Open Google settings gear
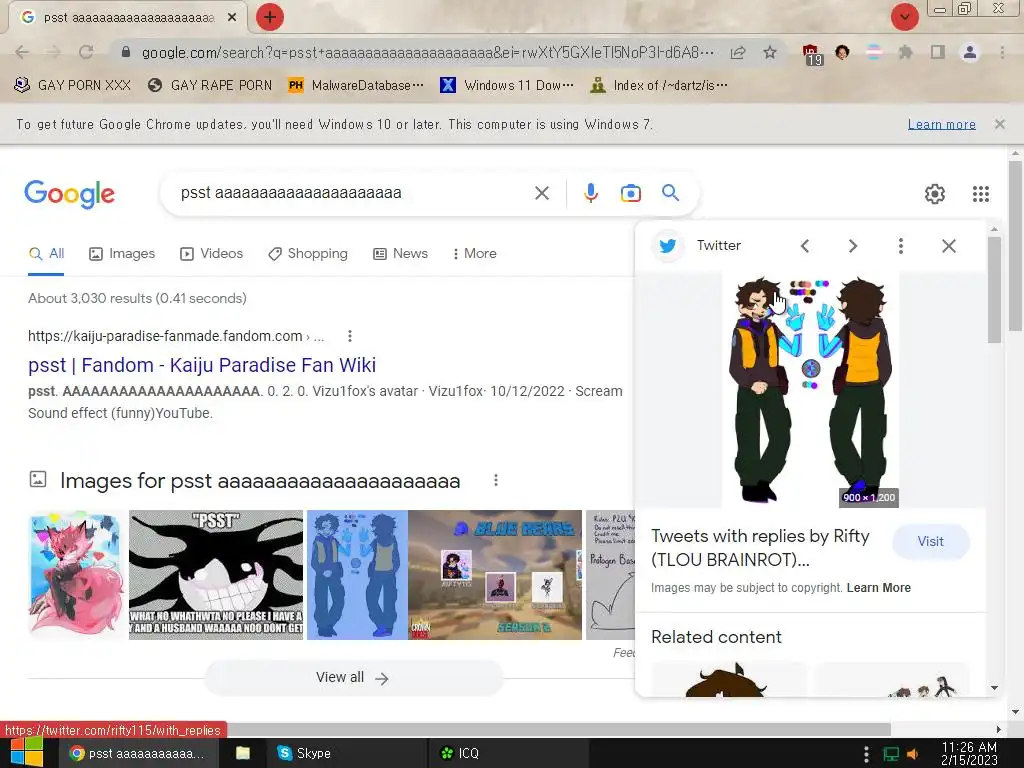Viewport: 1024px width, 768px height. 935,194
